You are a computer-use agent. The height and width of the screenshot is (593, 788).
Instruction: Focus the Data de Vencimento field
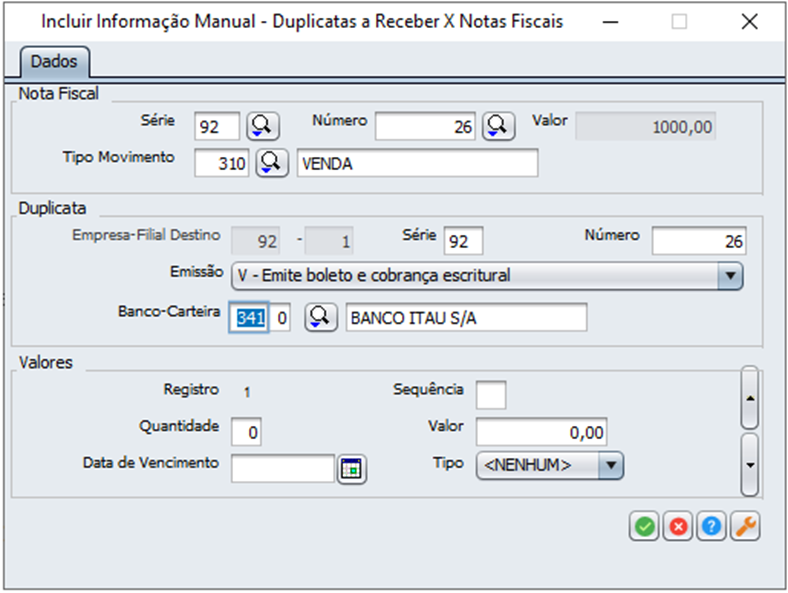pos(283,468)
